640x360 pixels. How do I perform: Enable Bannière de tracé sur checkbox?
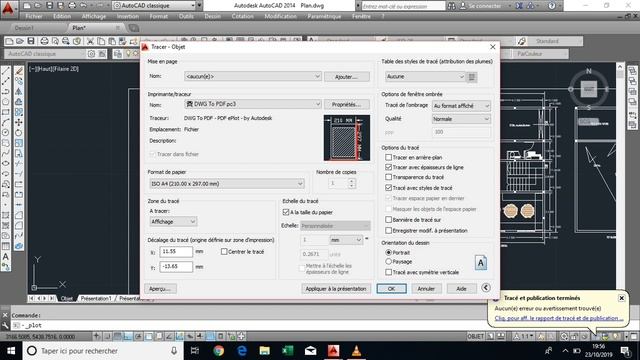(x=389, y=220)
